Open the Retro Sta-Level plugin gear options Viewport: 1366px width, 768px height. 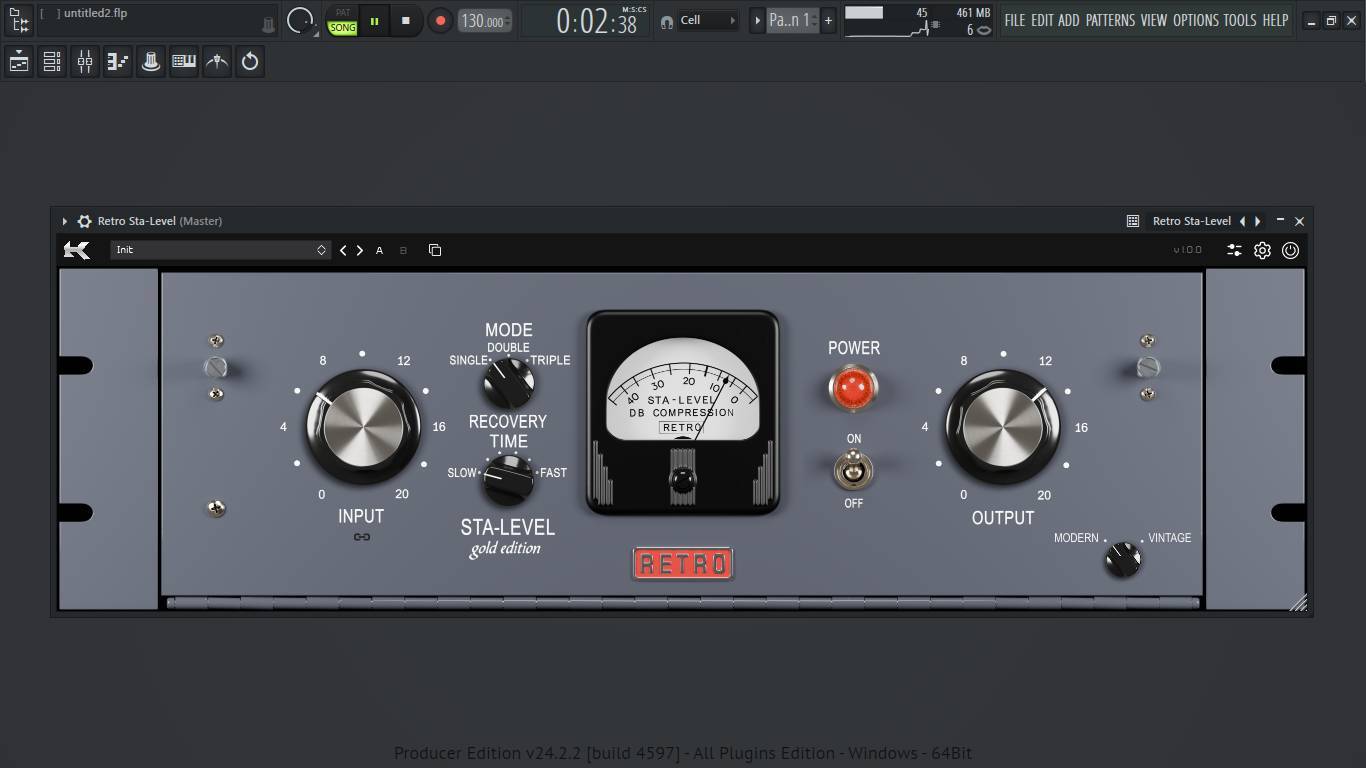click(85, 221)
